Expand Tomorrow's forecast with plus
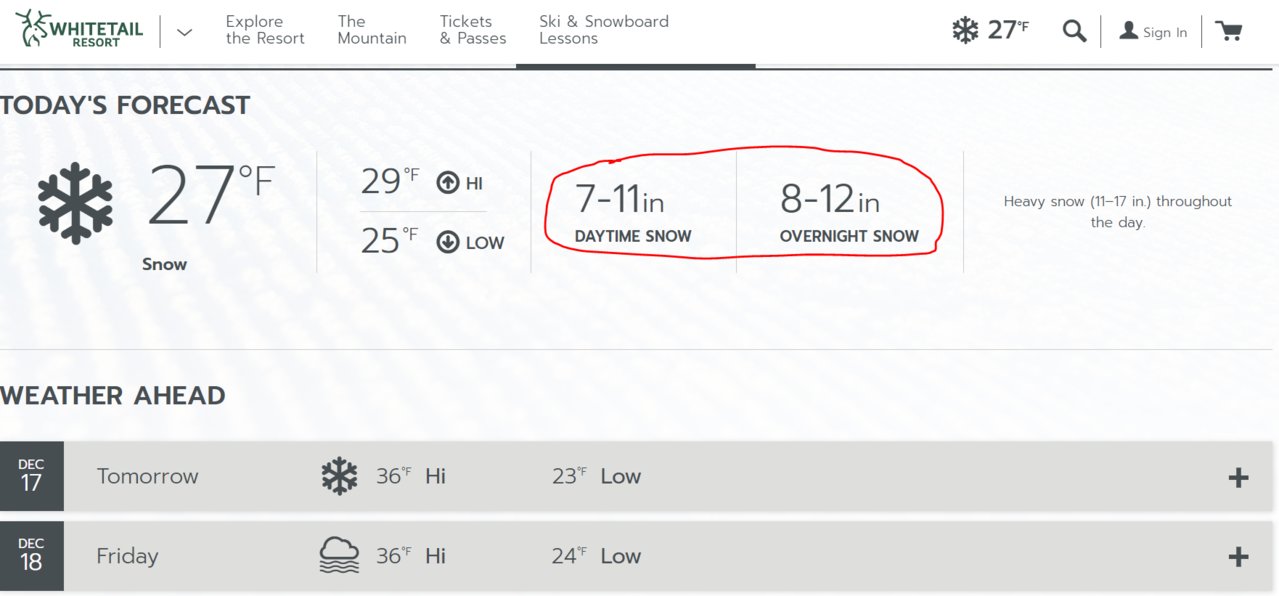Screen dimensions: 1279x596 coord(1238,477)
